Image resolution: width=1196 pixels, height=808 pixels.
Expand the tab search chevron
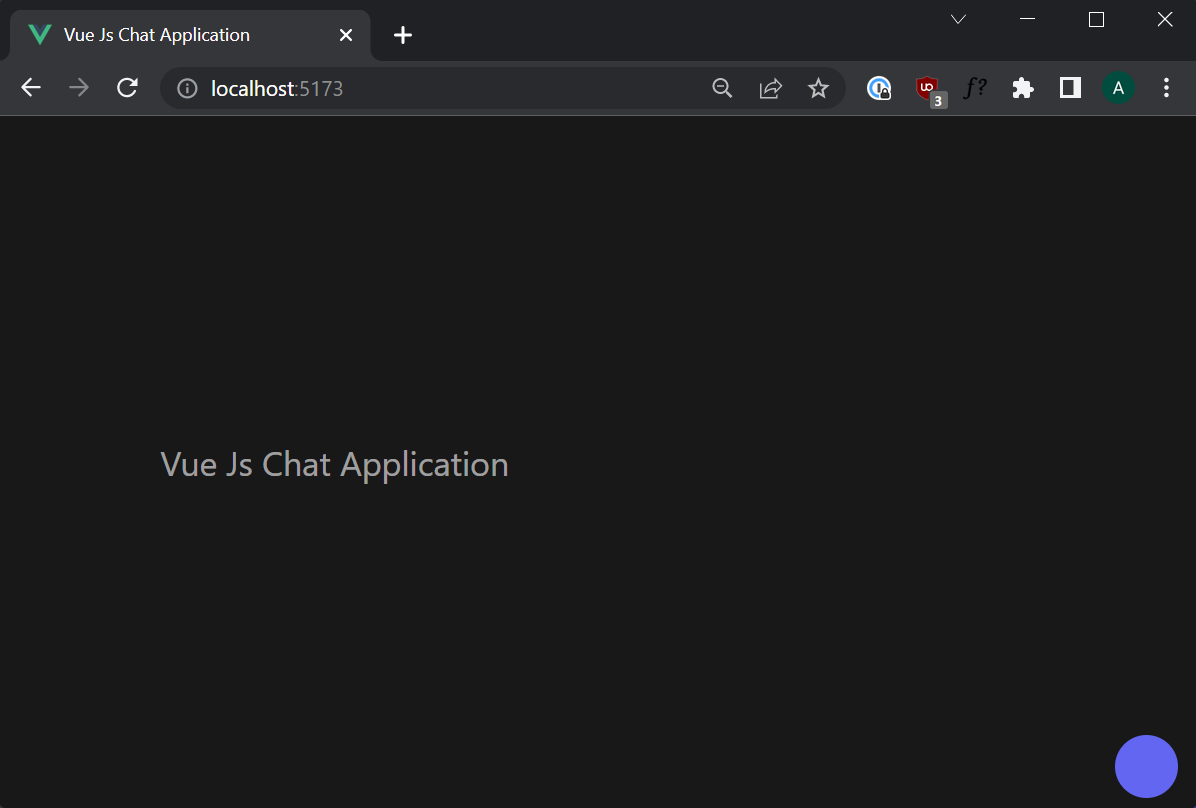pyautogui.click(x=959, y=19)
